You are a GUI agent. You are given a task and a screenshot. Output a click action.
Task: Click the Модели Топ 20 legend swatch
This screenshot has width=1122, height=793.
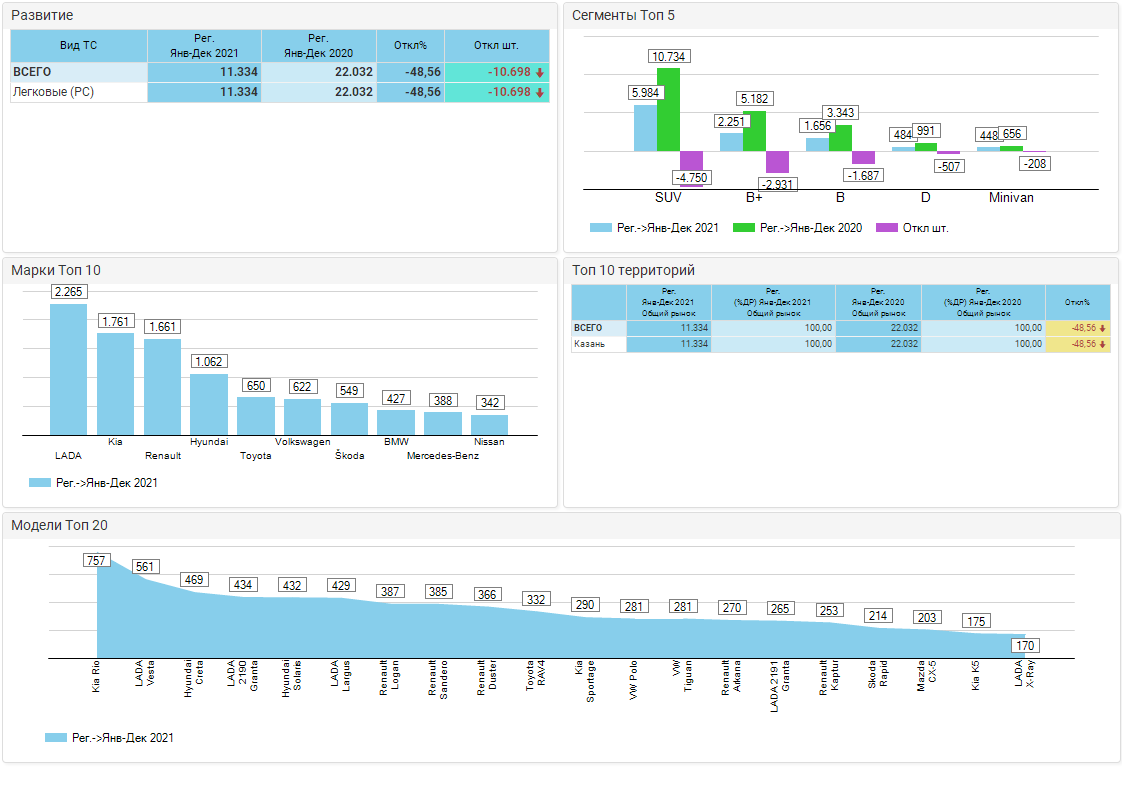pyautogui.click(x=56, y=738)
